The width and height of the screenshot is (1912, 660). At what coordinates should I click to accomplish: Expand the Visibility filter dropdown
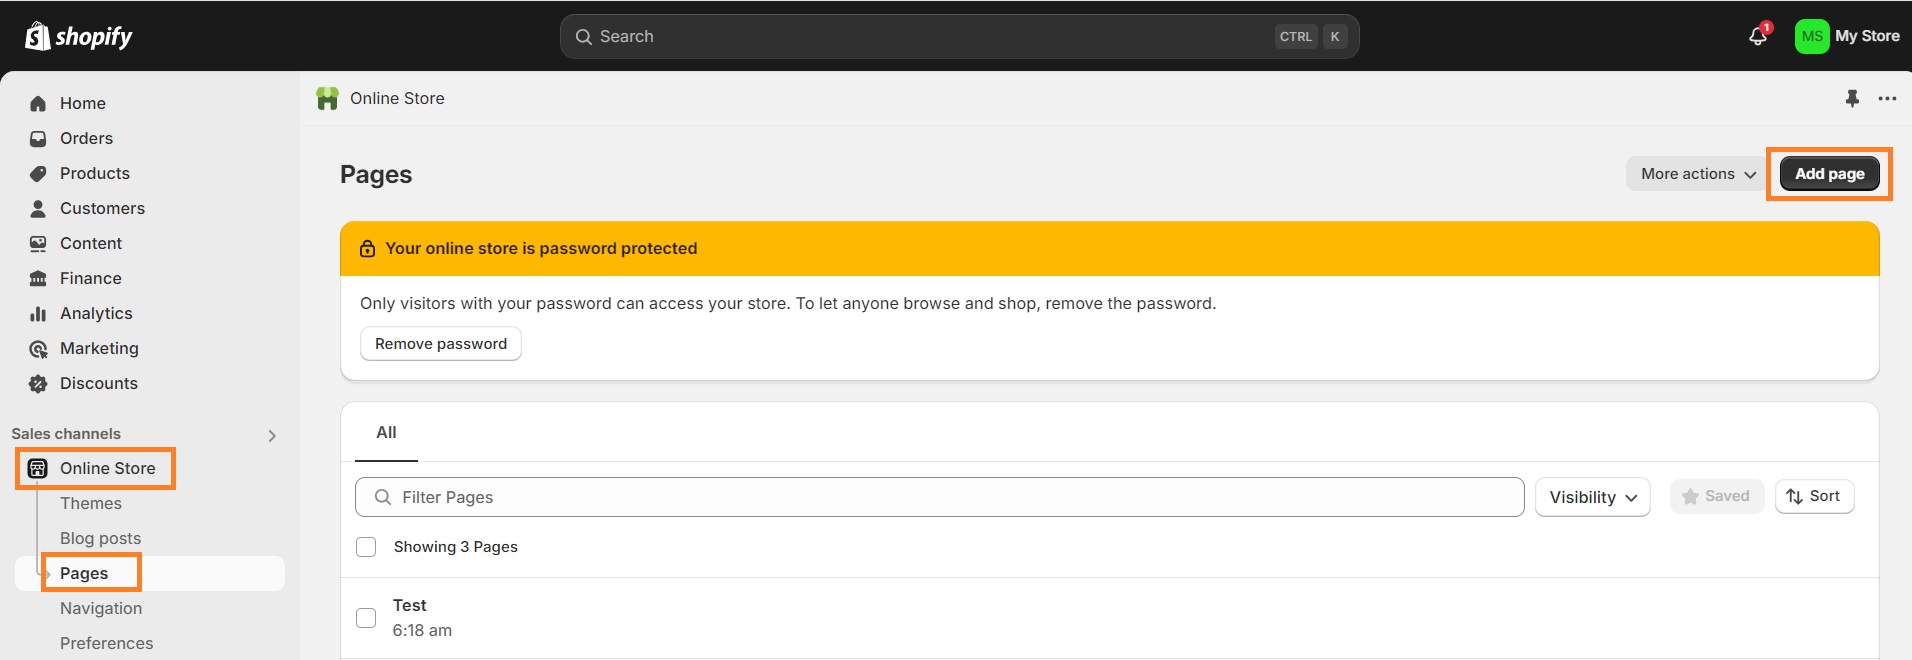tap(1592, 497)
